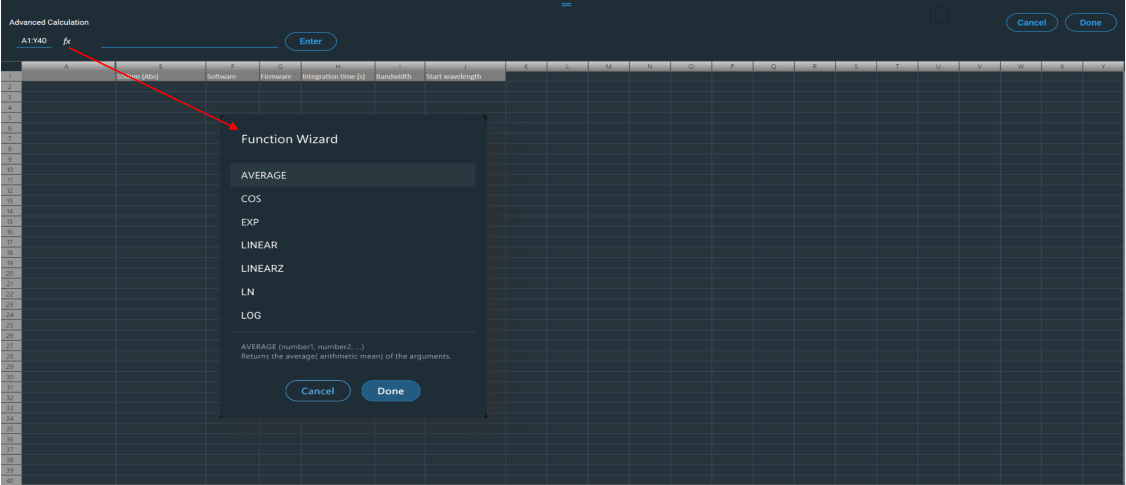Select column header A
This screenshot has height=485, width=1126.
tap(68, 66)
